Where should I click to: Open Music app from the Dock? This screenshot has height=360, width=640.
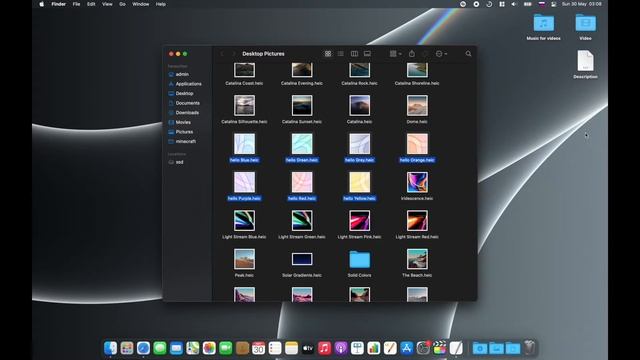pos(324,348)
